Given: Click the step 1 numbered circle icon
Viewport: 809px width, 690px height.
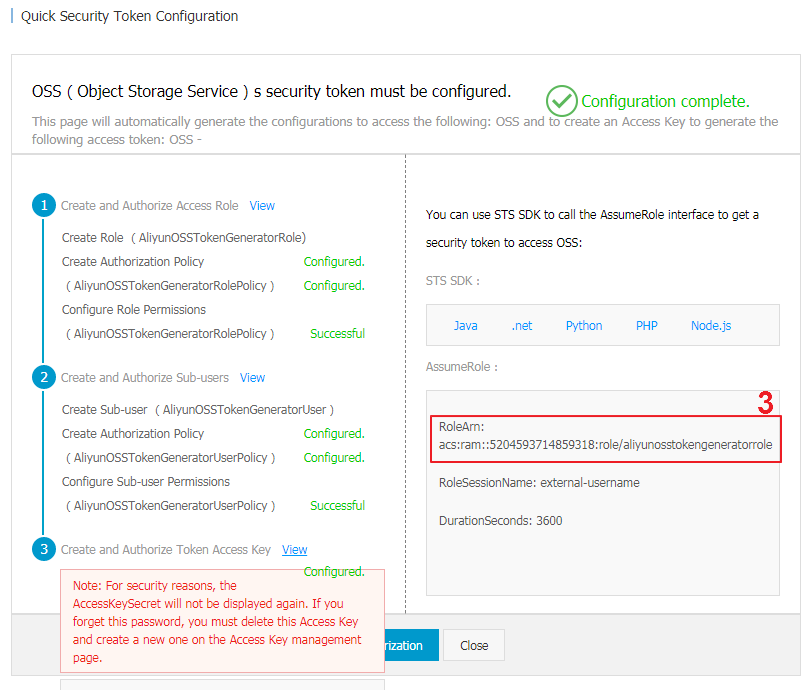Looking at the screenshot, I should pyautogui.click(x=44, y=205).
